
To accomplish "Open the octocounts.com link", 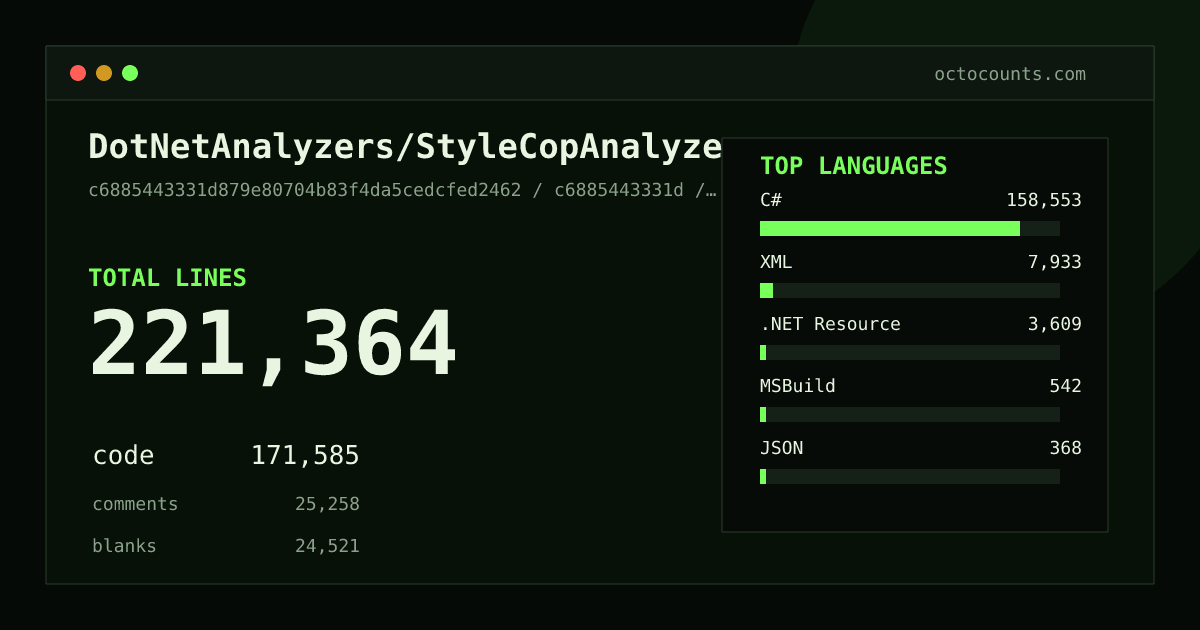I will pyautogui.click(x=1010, y=74).
